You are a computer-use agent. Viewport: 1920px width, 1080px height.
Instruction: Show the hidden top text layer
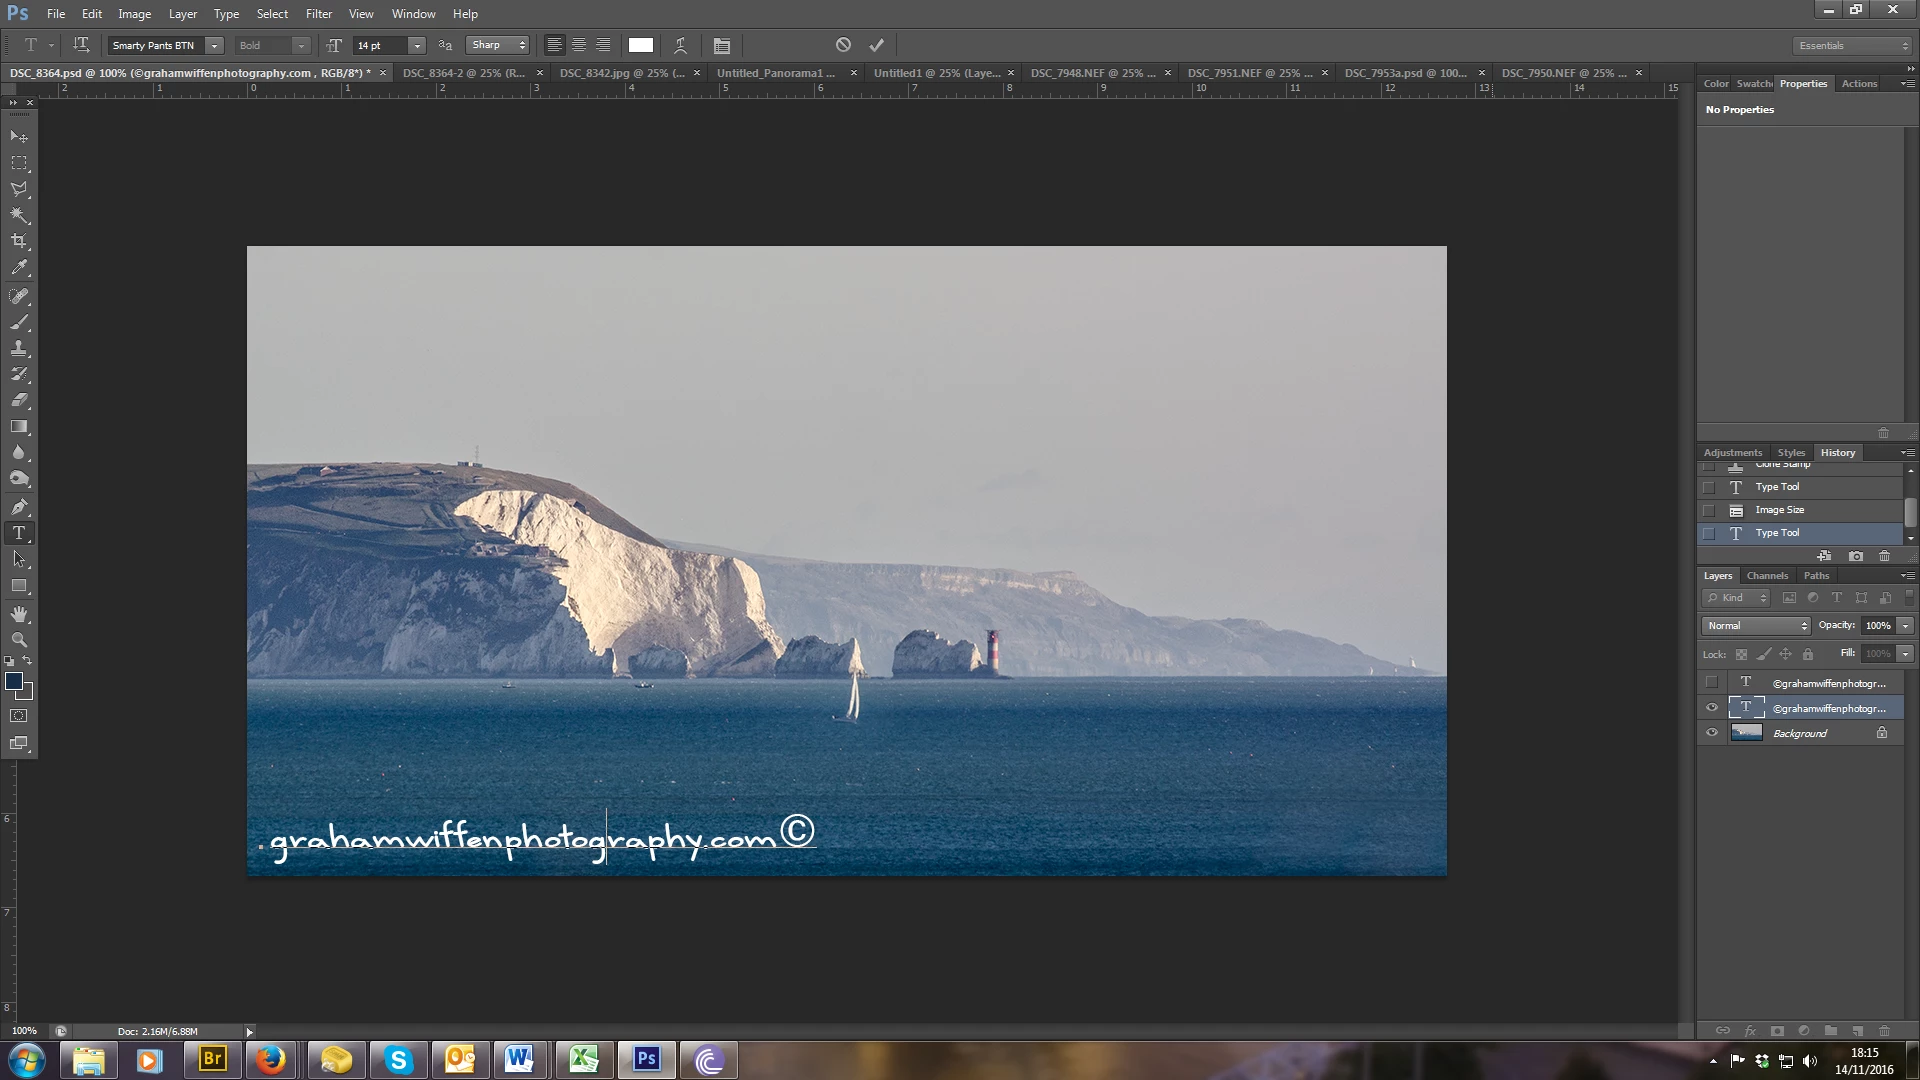coord(1711,682)
